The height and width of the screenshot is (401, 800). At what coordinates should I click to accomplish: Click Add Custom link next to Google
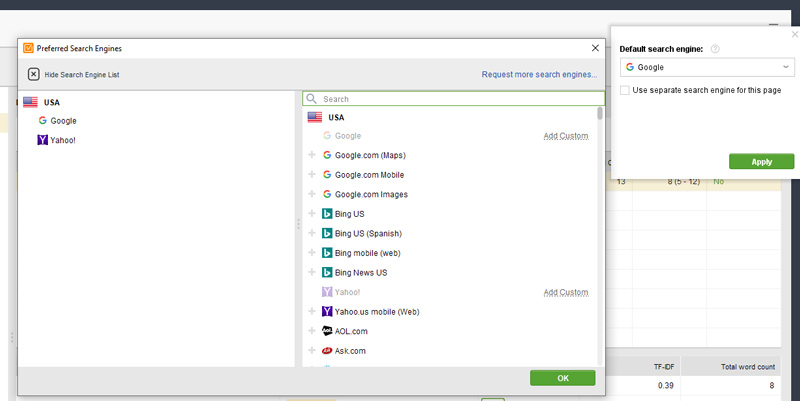pos(566,136)
